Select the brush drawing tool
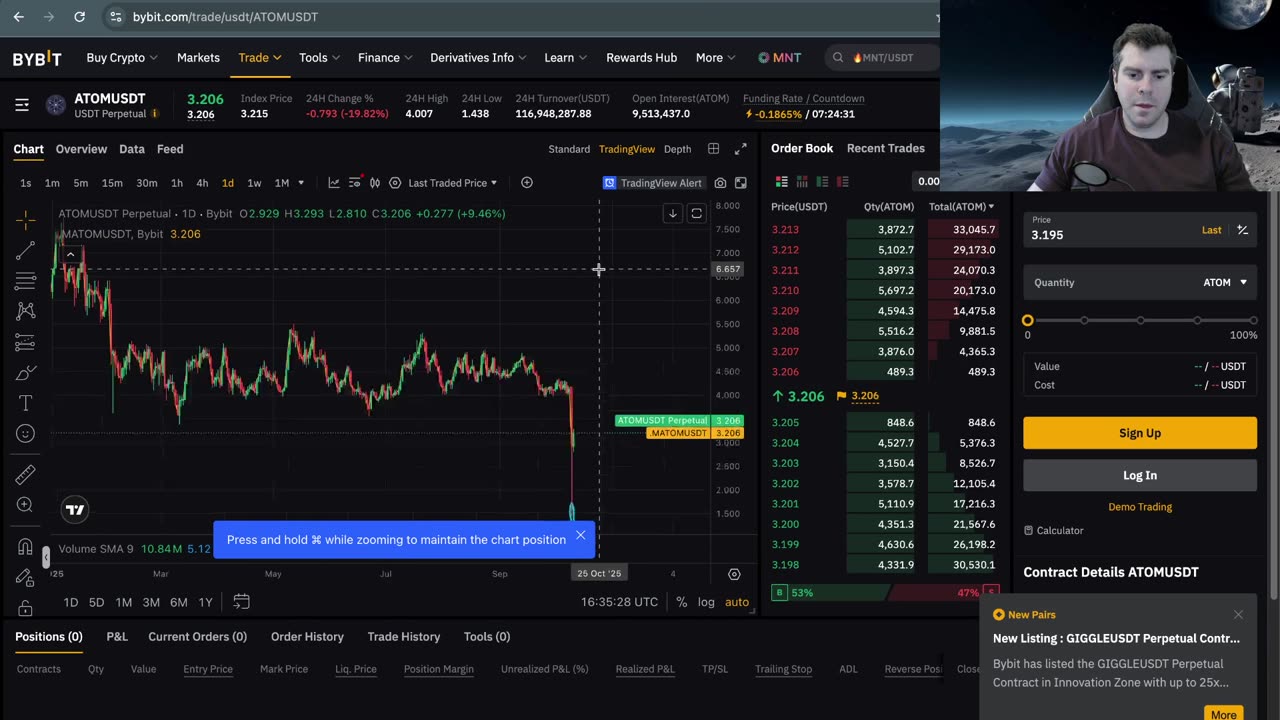1280x720 pixels. point(26,373)
